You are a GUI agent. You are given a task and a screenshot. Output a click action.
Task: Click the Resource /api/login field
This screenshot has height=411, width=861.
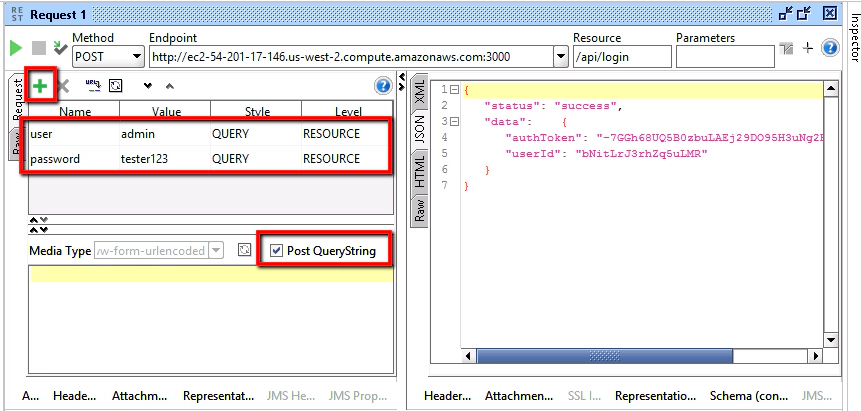pyautogui.click(x=622, y=57)
